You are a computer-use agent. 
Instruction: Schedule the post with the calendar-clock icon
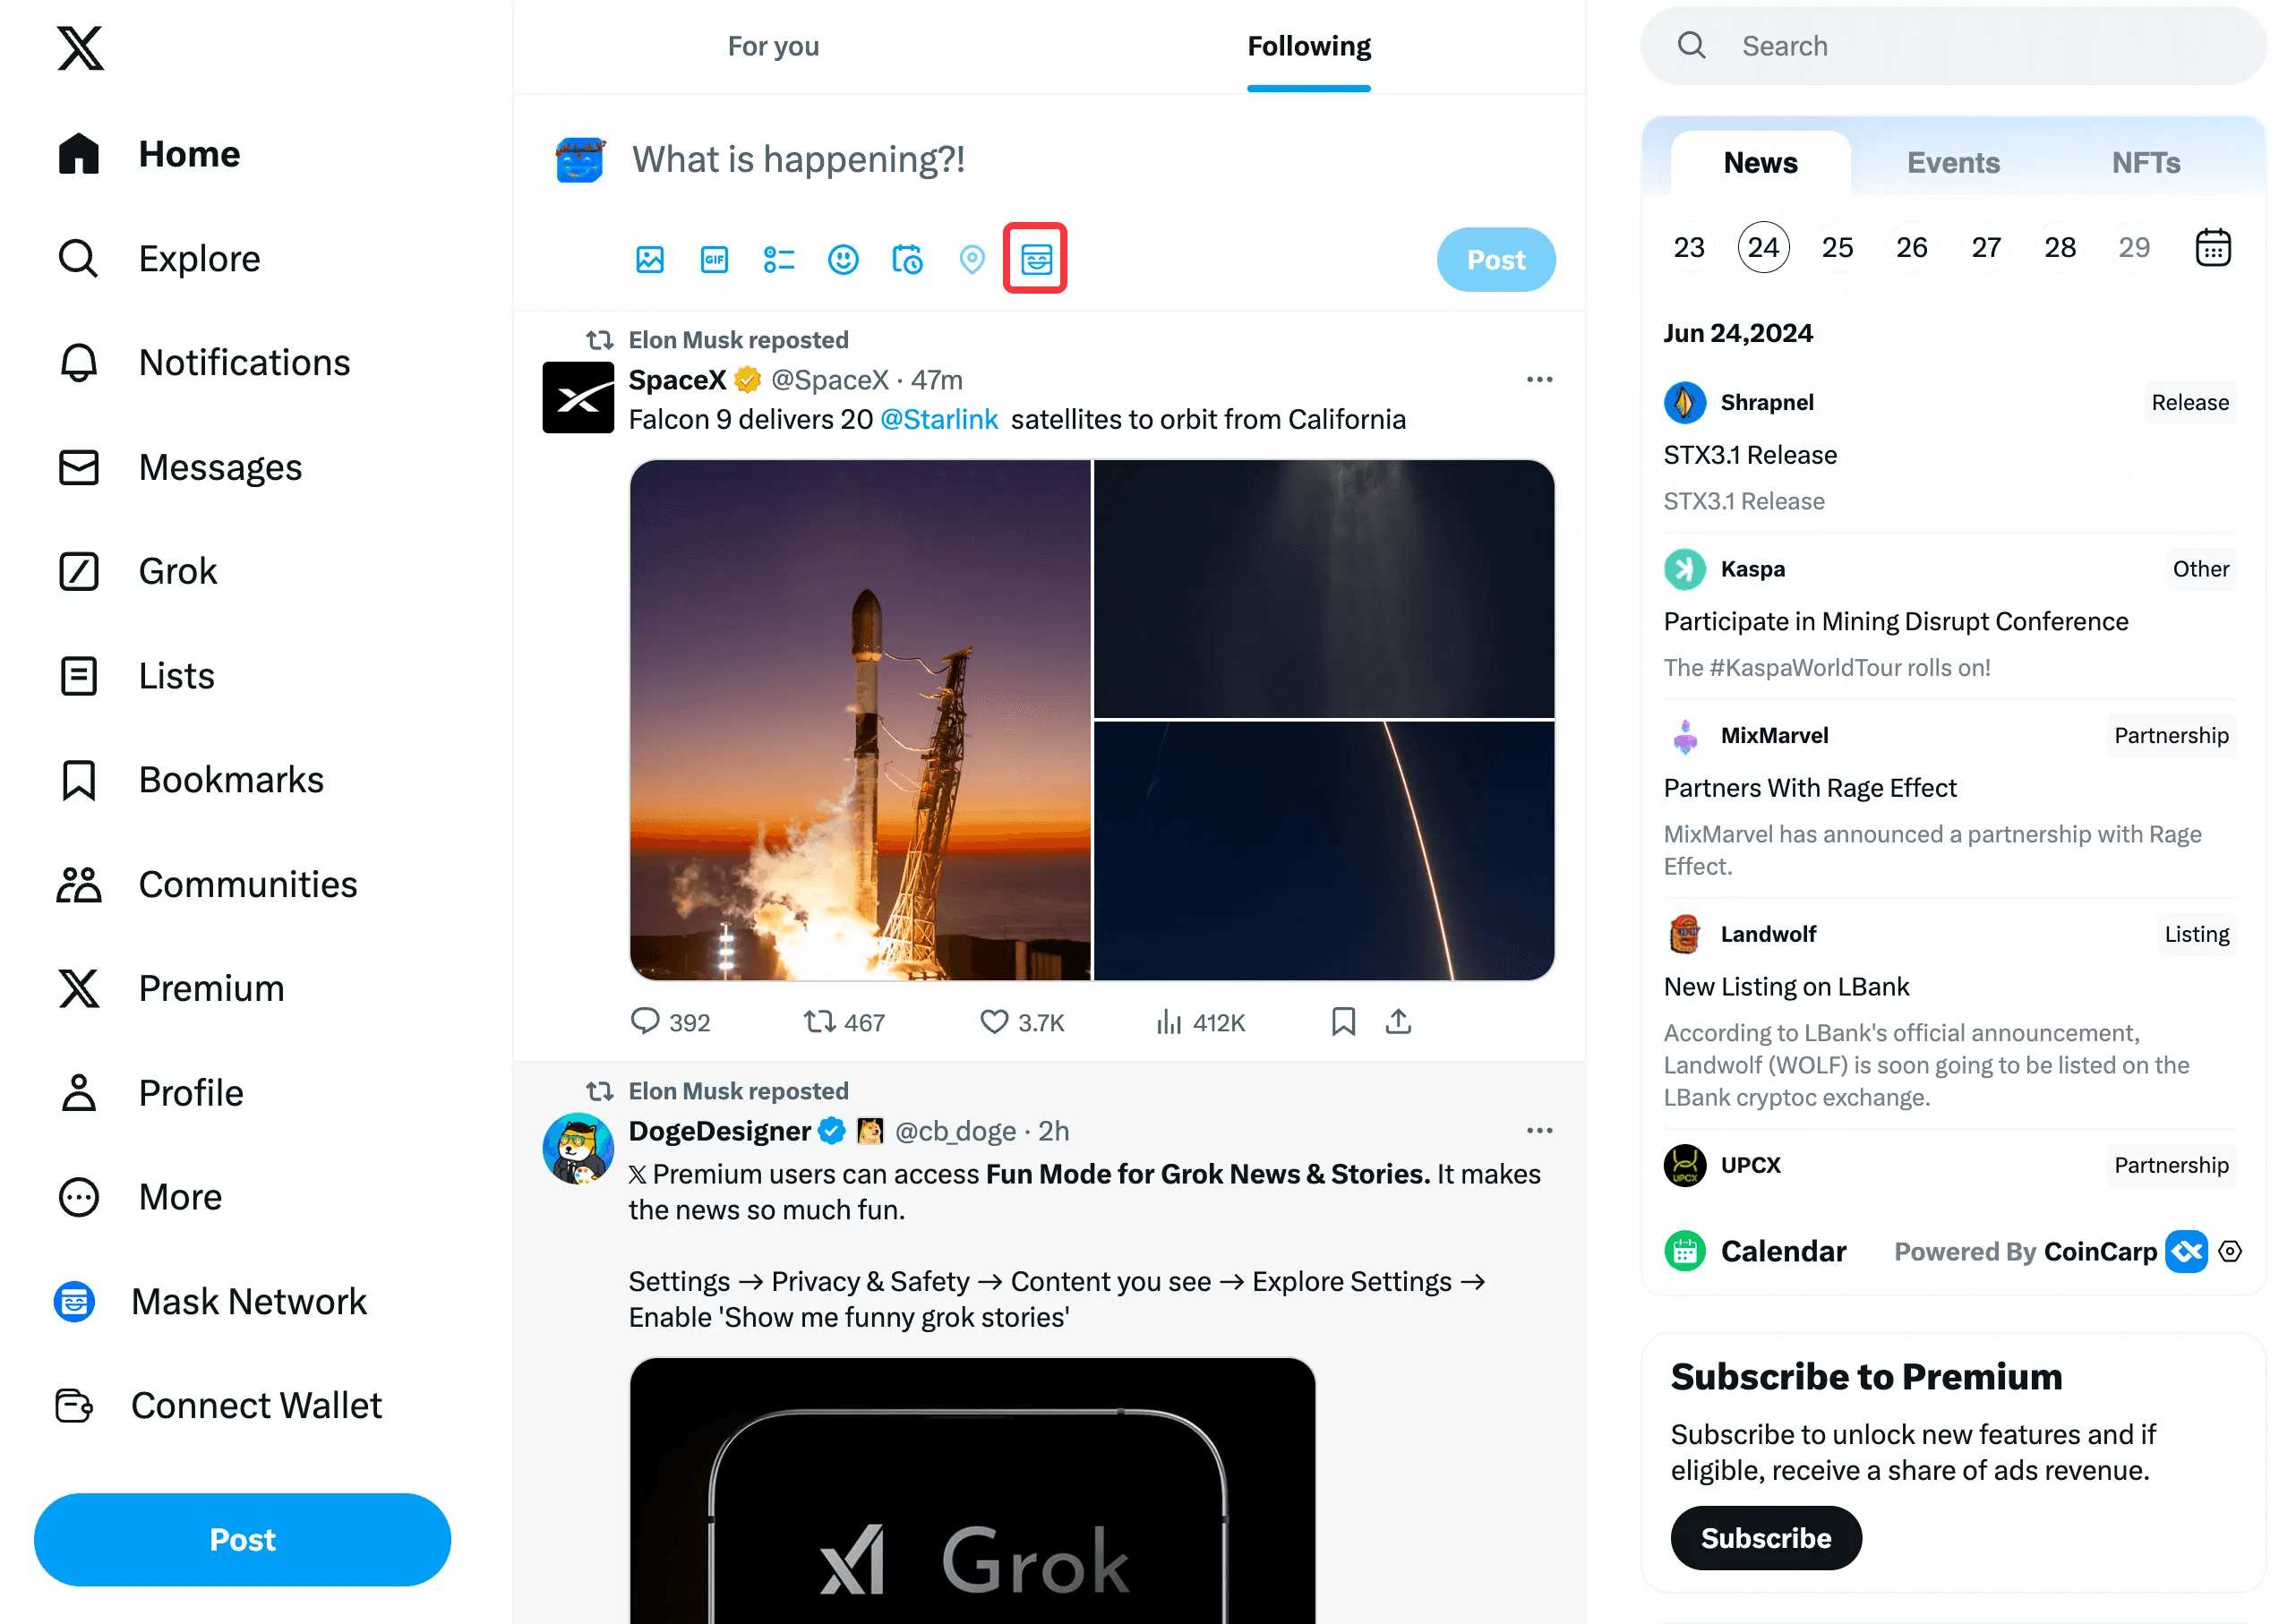click(x=907, y=260)
